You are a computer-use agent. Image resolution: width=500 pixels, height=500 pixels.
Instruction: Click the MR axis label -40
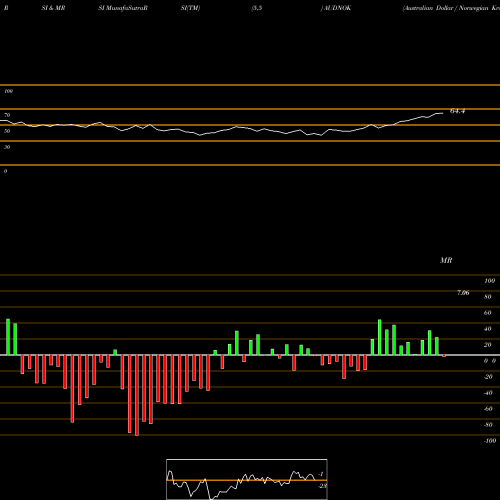tap(488, 393)
